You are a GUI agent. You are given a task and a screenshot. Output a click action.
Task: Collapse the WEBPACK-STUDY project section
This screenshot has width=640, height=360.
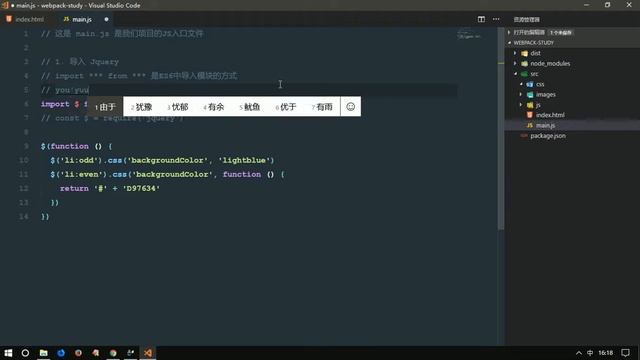(509, 42)
